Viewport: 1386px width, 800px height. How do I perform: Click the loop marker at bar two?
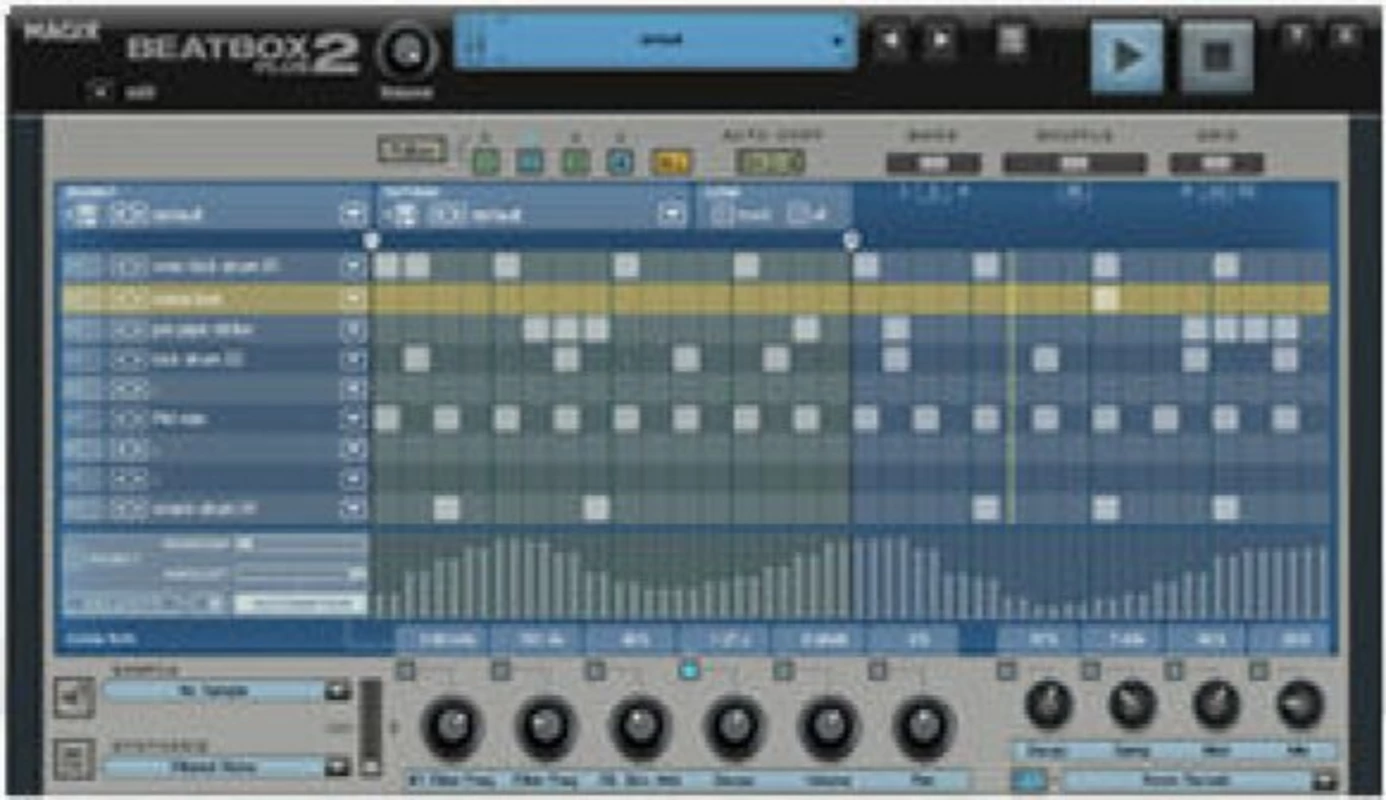click(852, 240)
